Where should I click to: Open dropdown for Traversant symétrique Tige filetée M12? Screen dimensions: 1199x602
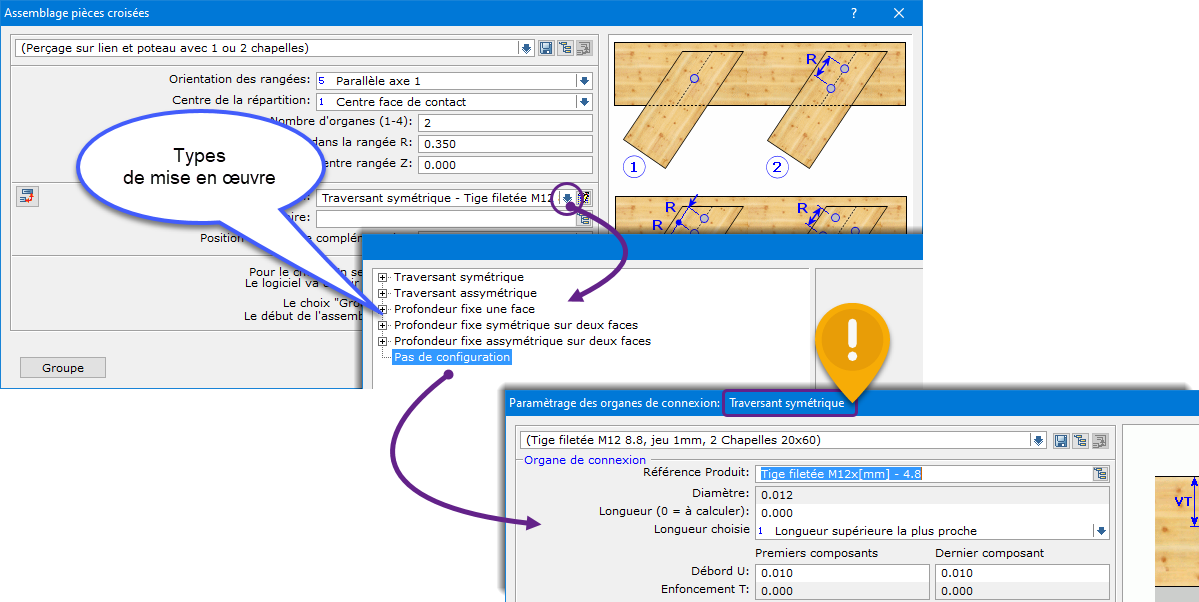click(x=567, y=198)
